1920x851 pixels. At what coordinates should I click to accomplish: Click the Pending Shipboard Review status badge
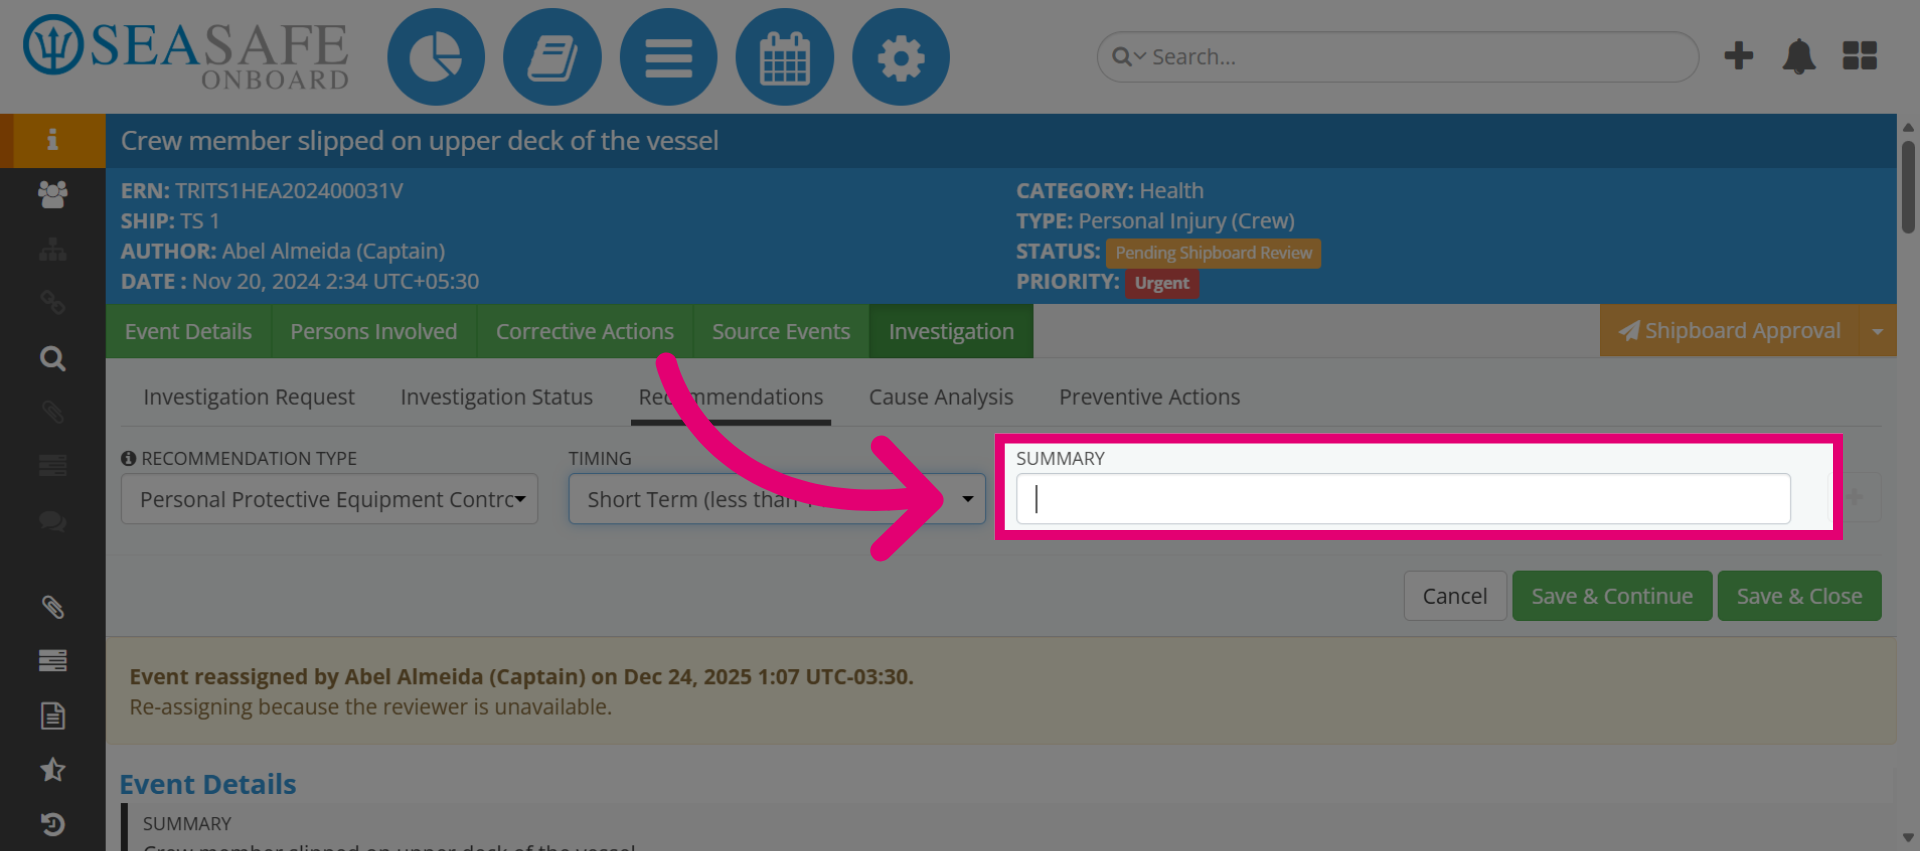[1213, 253]
